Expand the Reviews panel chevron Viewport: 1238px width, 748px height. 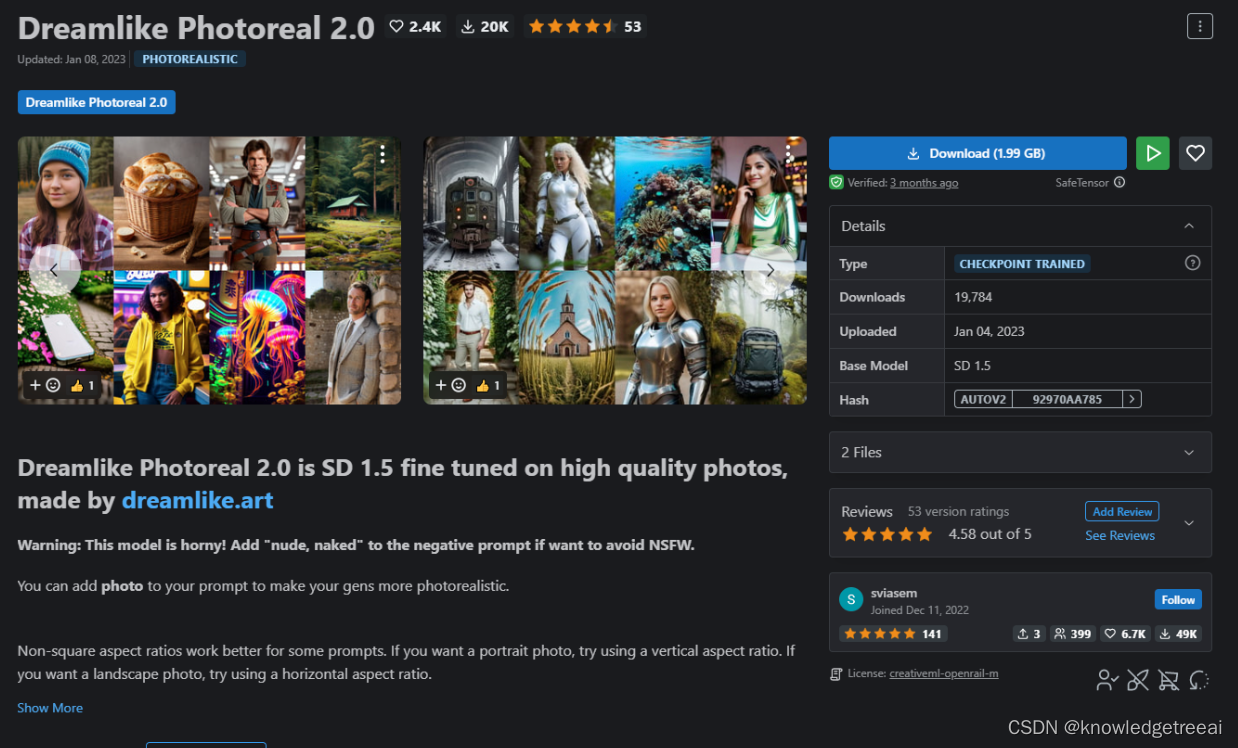pyautogui.click(x=1189, y=523)
